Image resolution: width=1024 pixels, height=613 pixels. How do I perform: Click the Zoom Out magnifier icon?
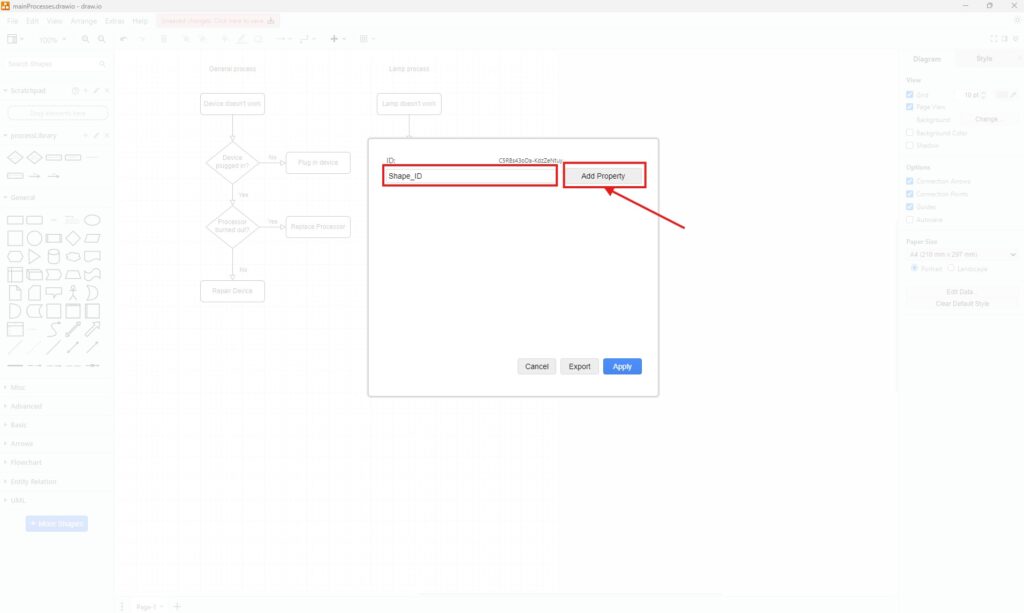tap(102, 39)
